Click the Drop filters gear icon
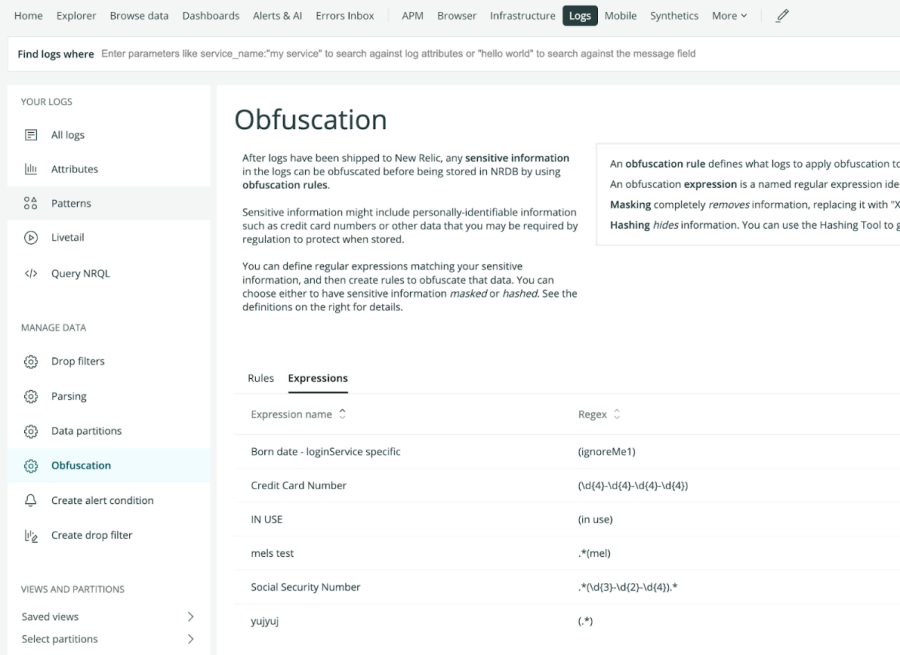900x655 pixels. pos(31,362)
